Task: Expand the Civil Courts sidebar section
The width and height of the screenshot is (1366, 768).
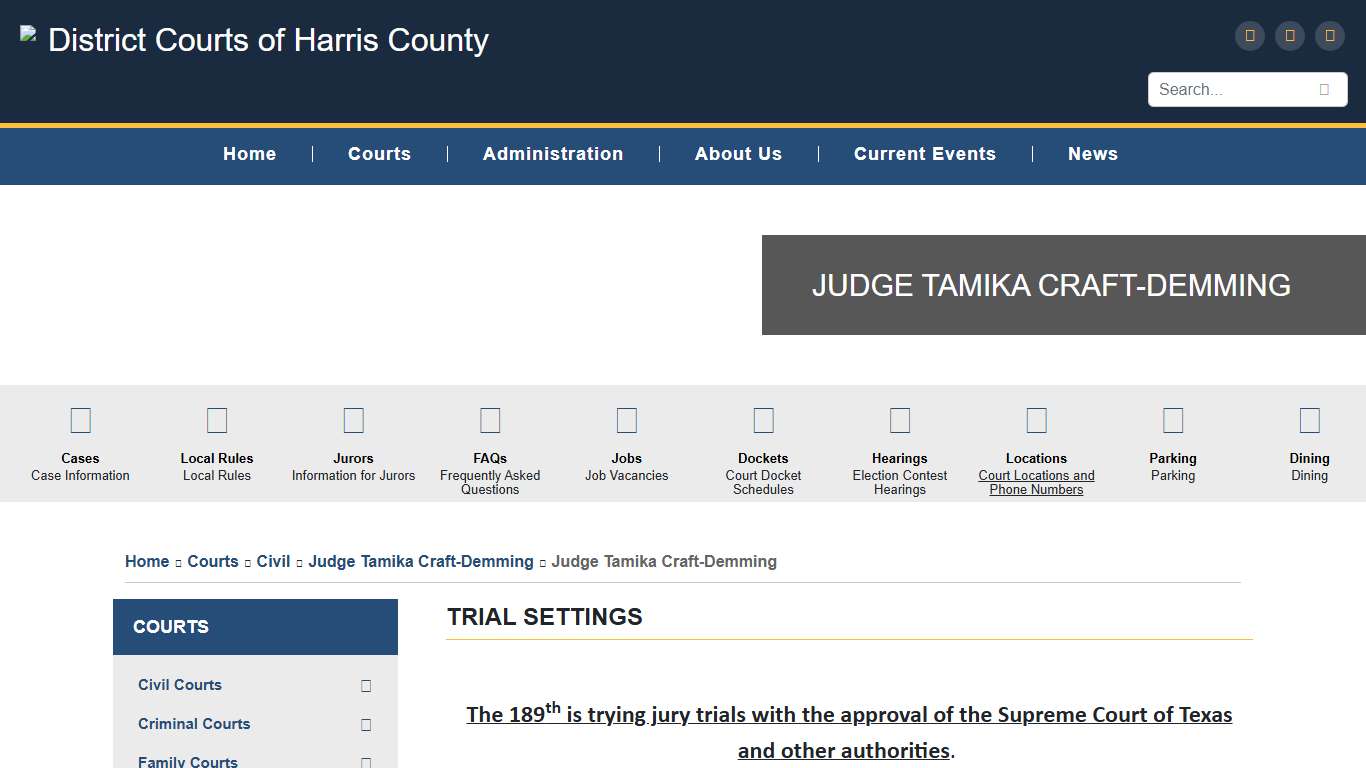Action: pos(366,686)
